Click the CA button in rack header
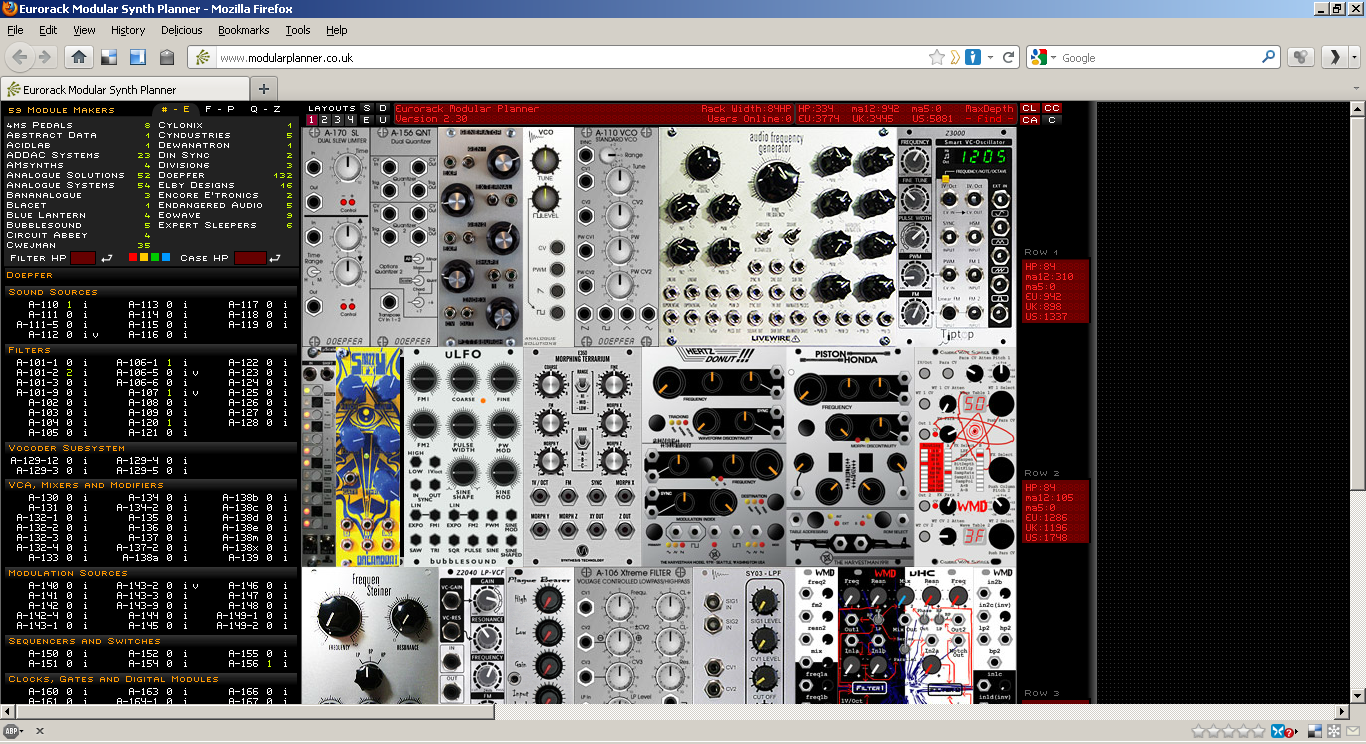 point(1030,120)
